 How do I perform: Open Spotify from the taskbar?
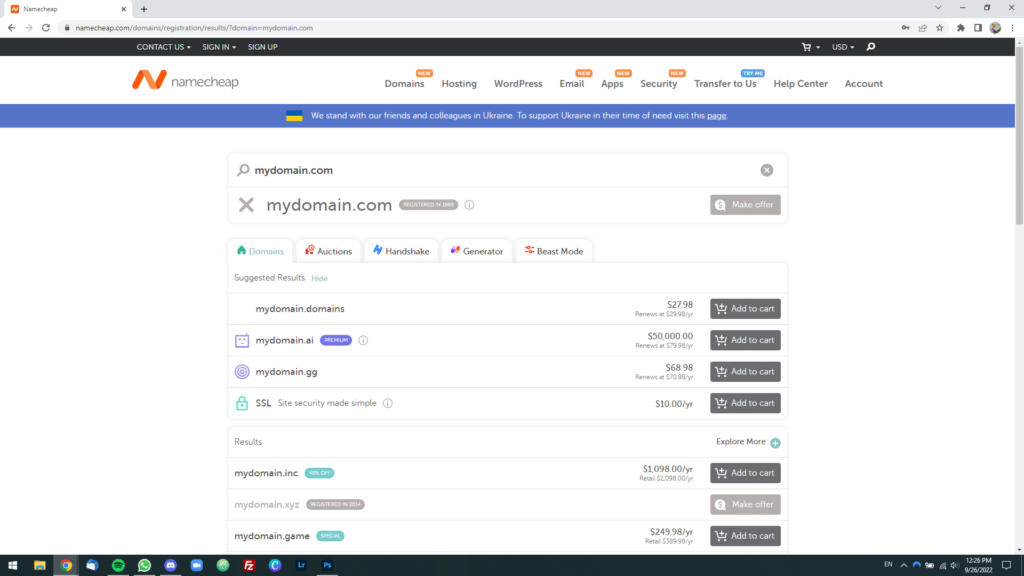[118, 566]
